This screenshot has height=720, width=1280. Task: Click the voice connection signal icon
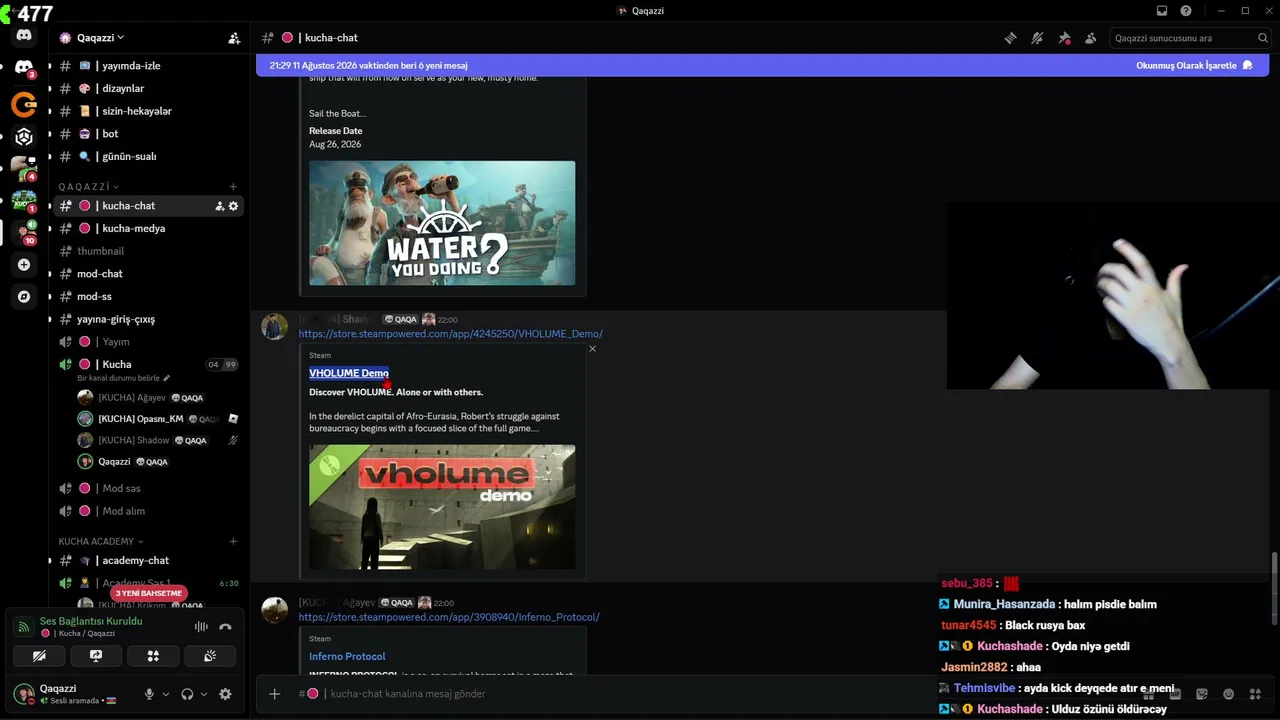[24, 627]
